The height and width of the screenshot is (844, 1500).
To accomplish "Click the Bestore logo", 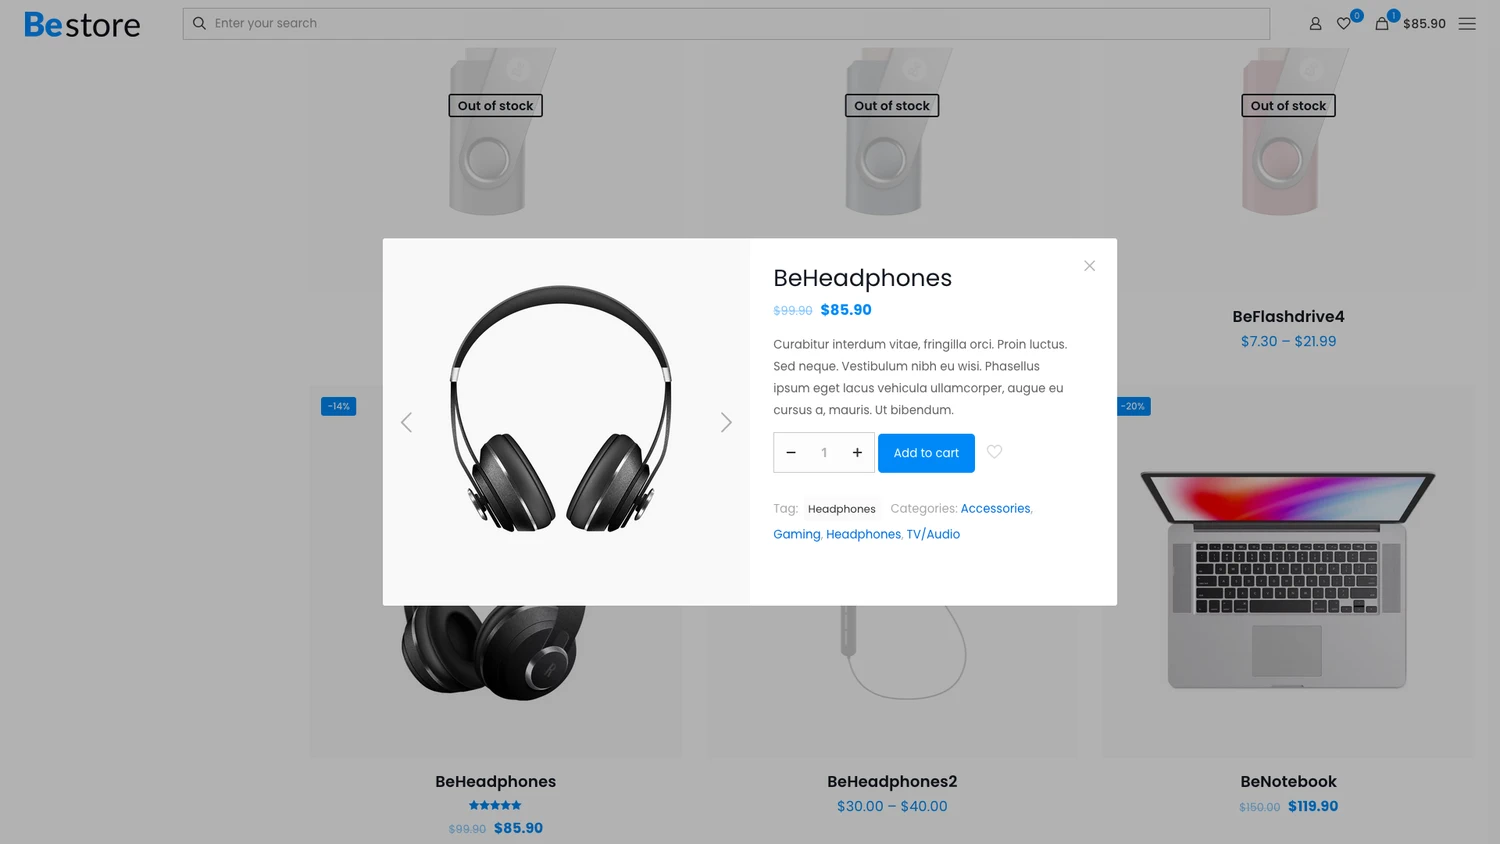I will point(82,24).
